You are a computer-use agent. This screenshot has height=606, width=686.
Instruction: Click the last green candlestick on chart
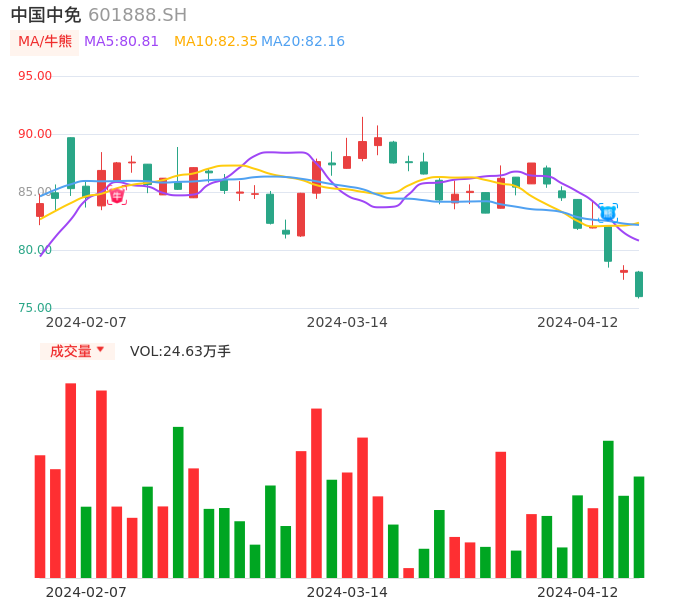click(x=639, y=284)
